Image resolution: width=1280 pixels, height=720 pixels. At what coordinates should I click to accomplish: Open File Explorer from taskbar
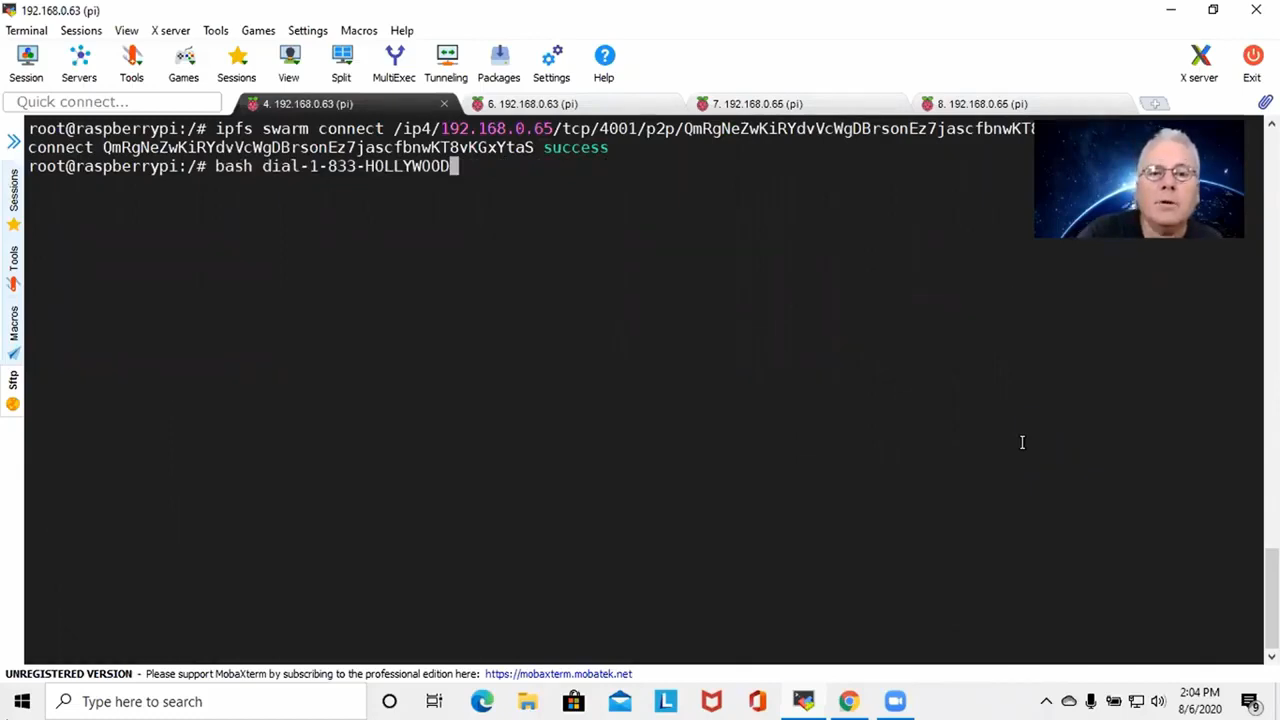coord(527,701)
